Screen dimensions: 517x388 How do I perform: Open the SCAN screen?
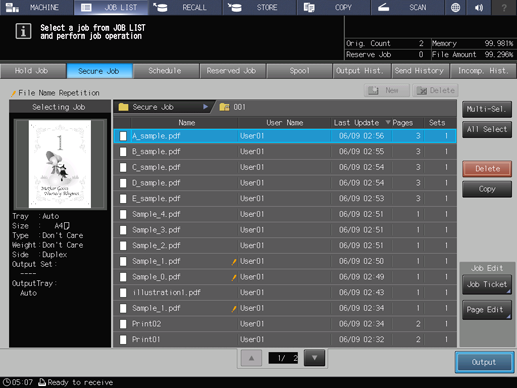(408, 7)
